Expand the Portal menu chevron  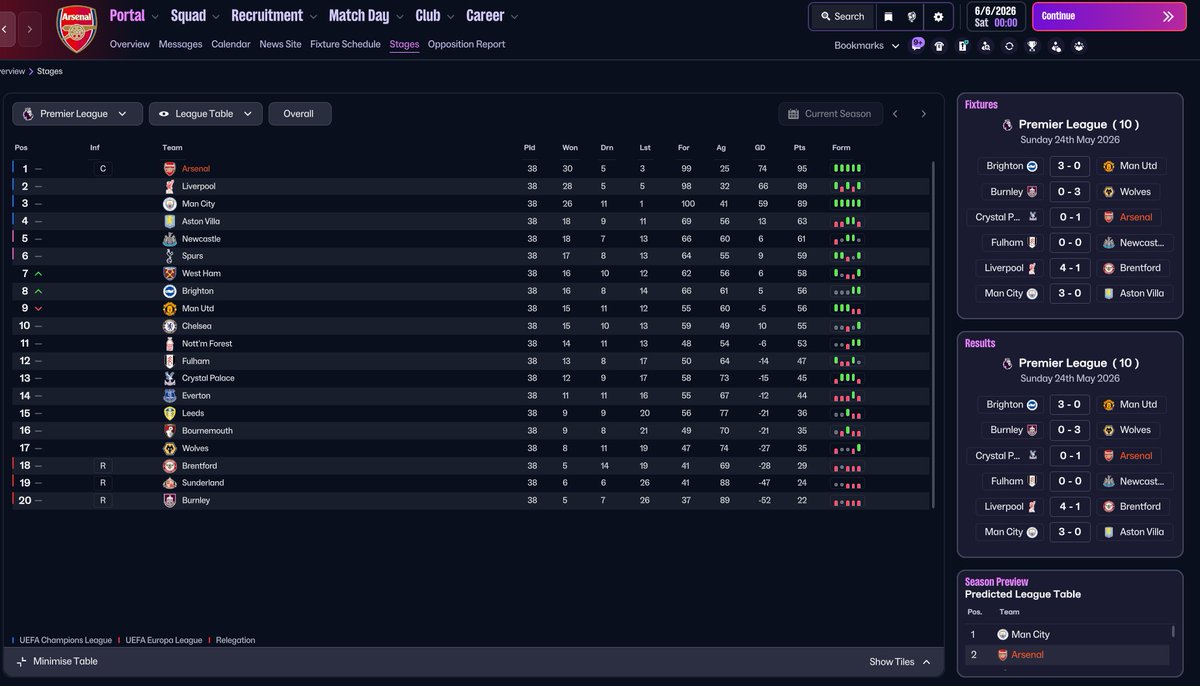click(x=156, y=17)
